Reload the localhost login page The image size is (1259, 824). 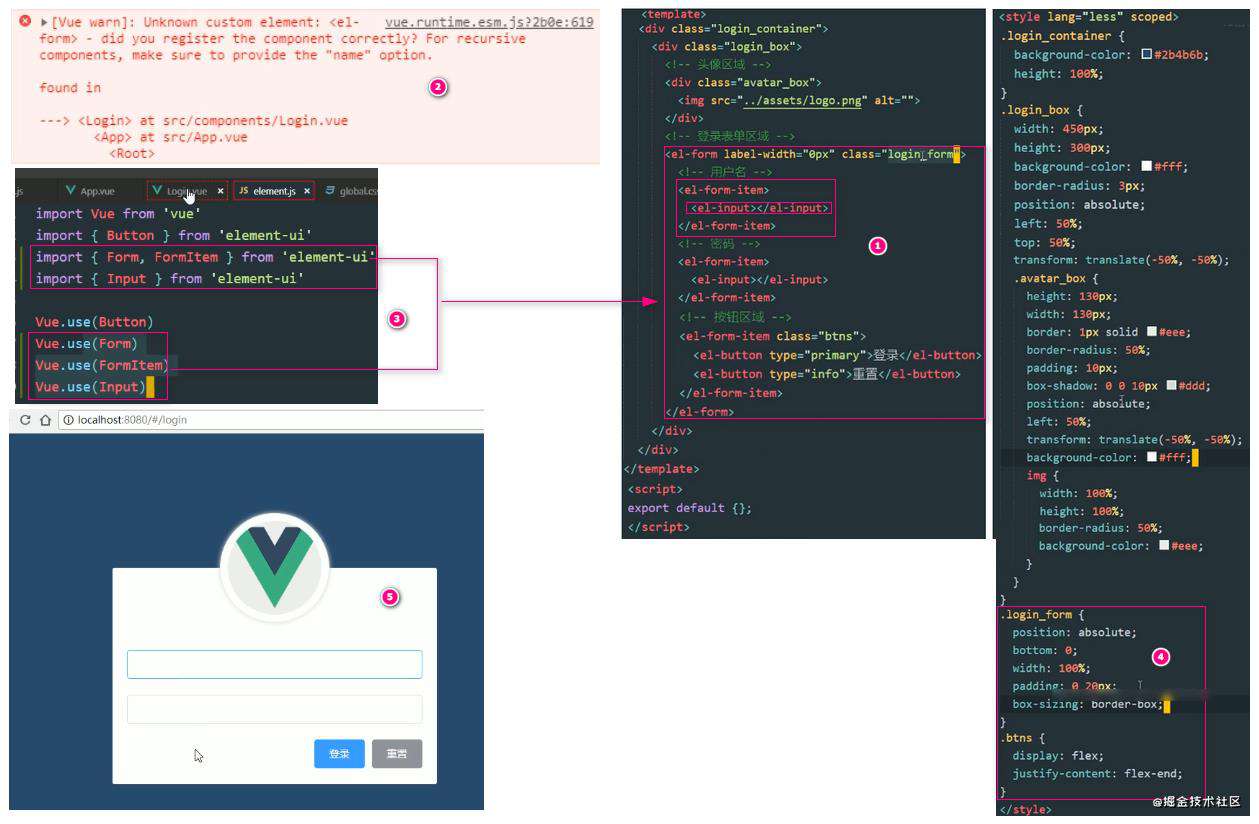(x=25, y=420)
